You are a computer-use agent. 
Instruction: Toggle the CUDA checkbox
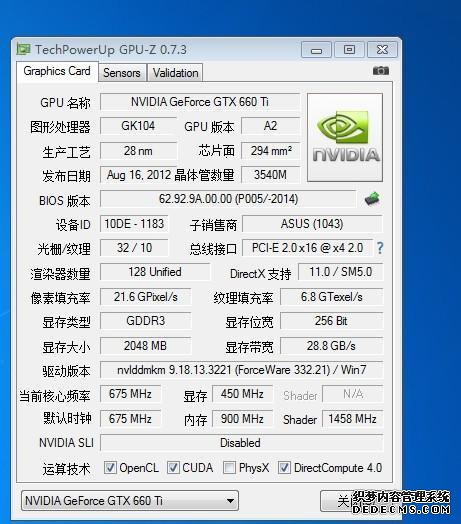[173, 468]
